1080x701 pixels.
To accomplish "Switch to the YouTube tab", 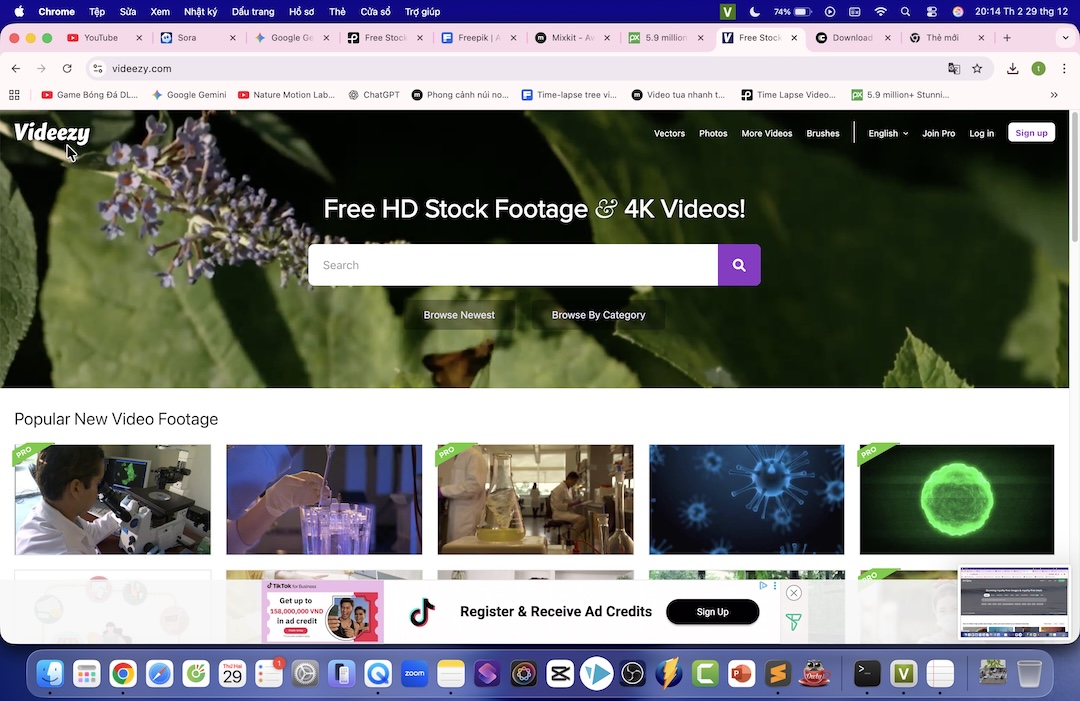I will click(x=100, y=38).
